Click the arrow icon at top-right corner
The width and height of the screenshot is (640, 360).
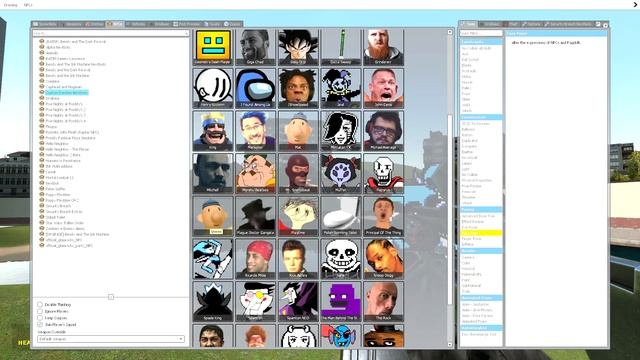[636, 4]
